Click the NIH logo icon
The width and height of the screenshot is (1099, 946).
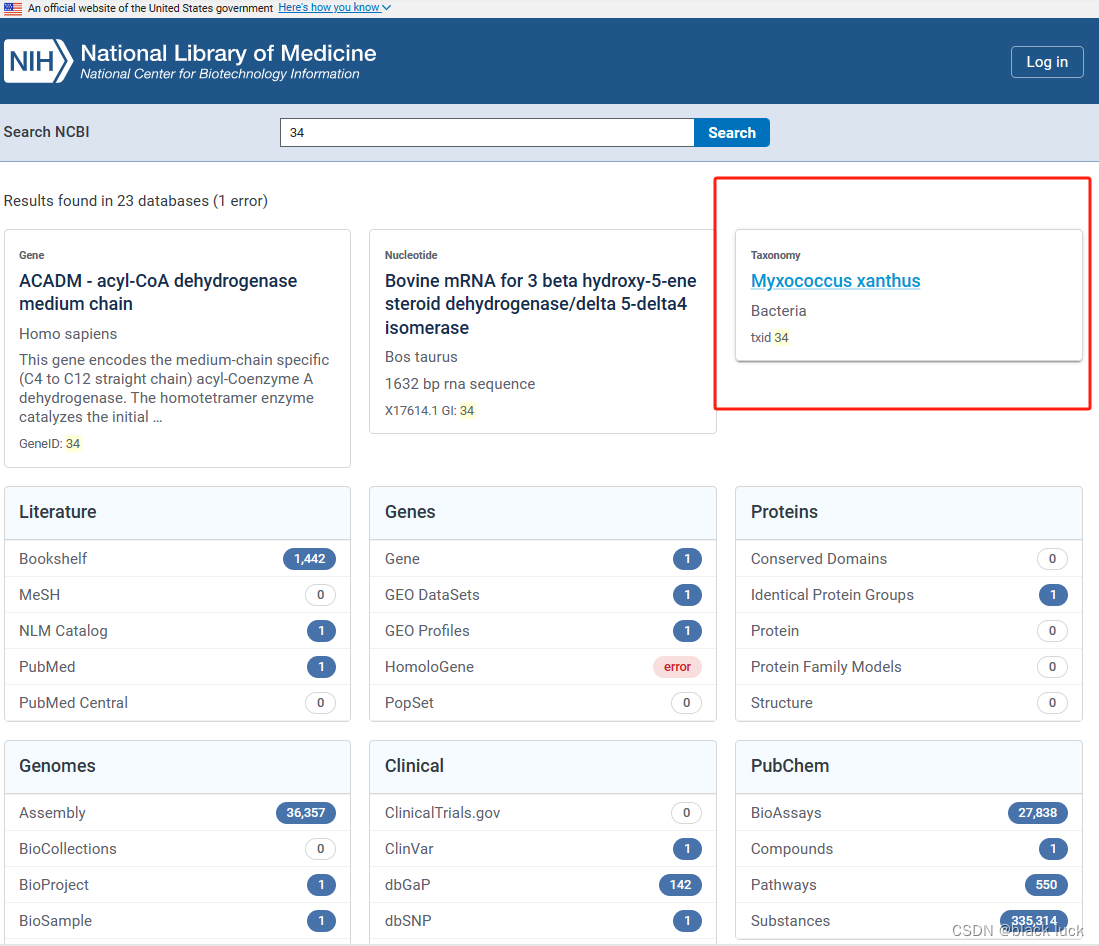pos(38,61)
